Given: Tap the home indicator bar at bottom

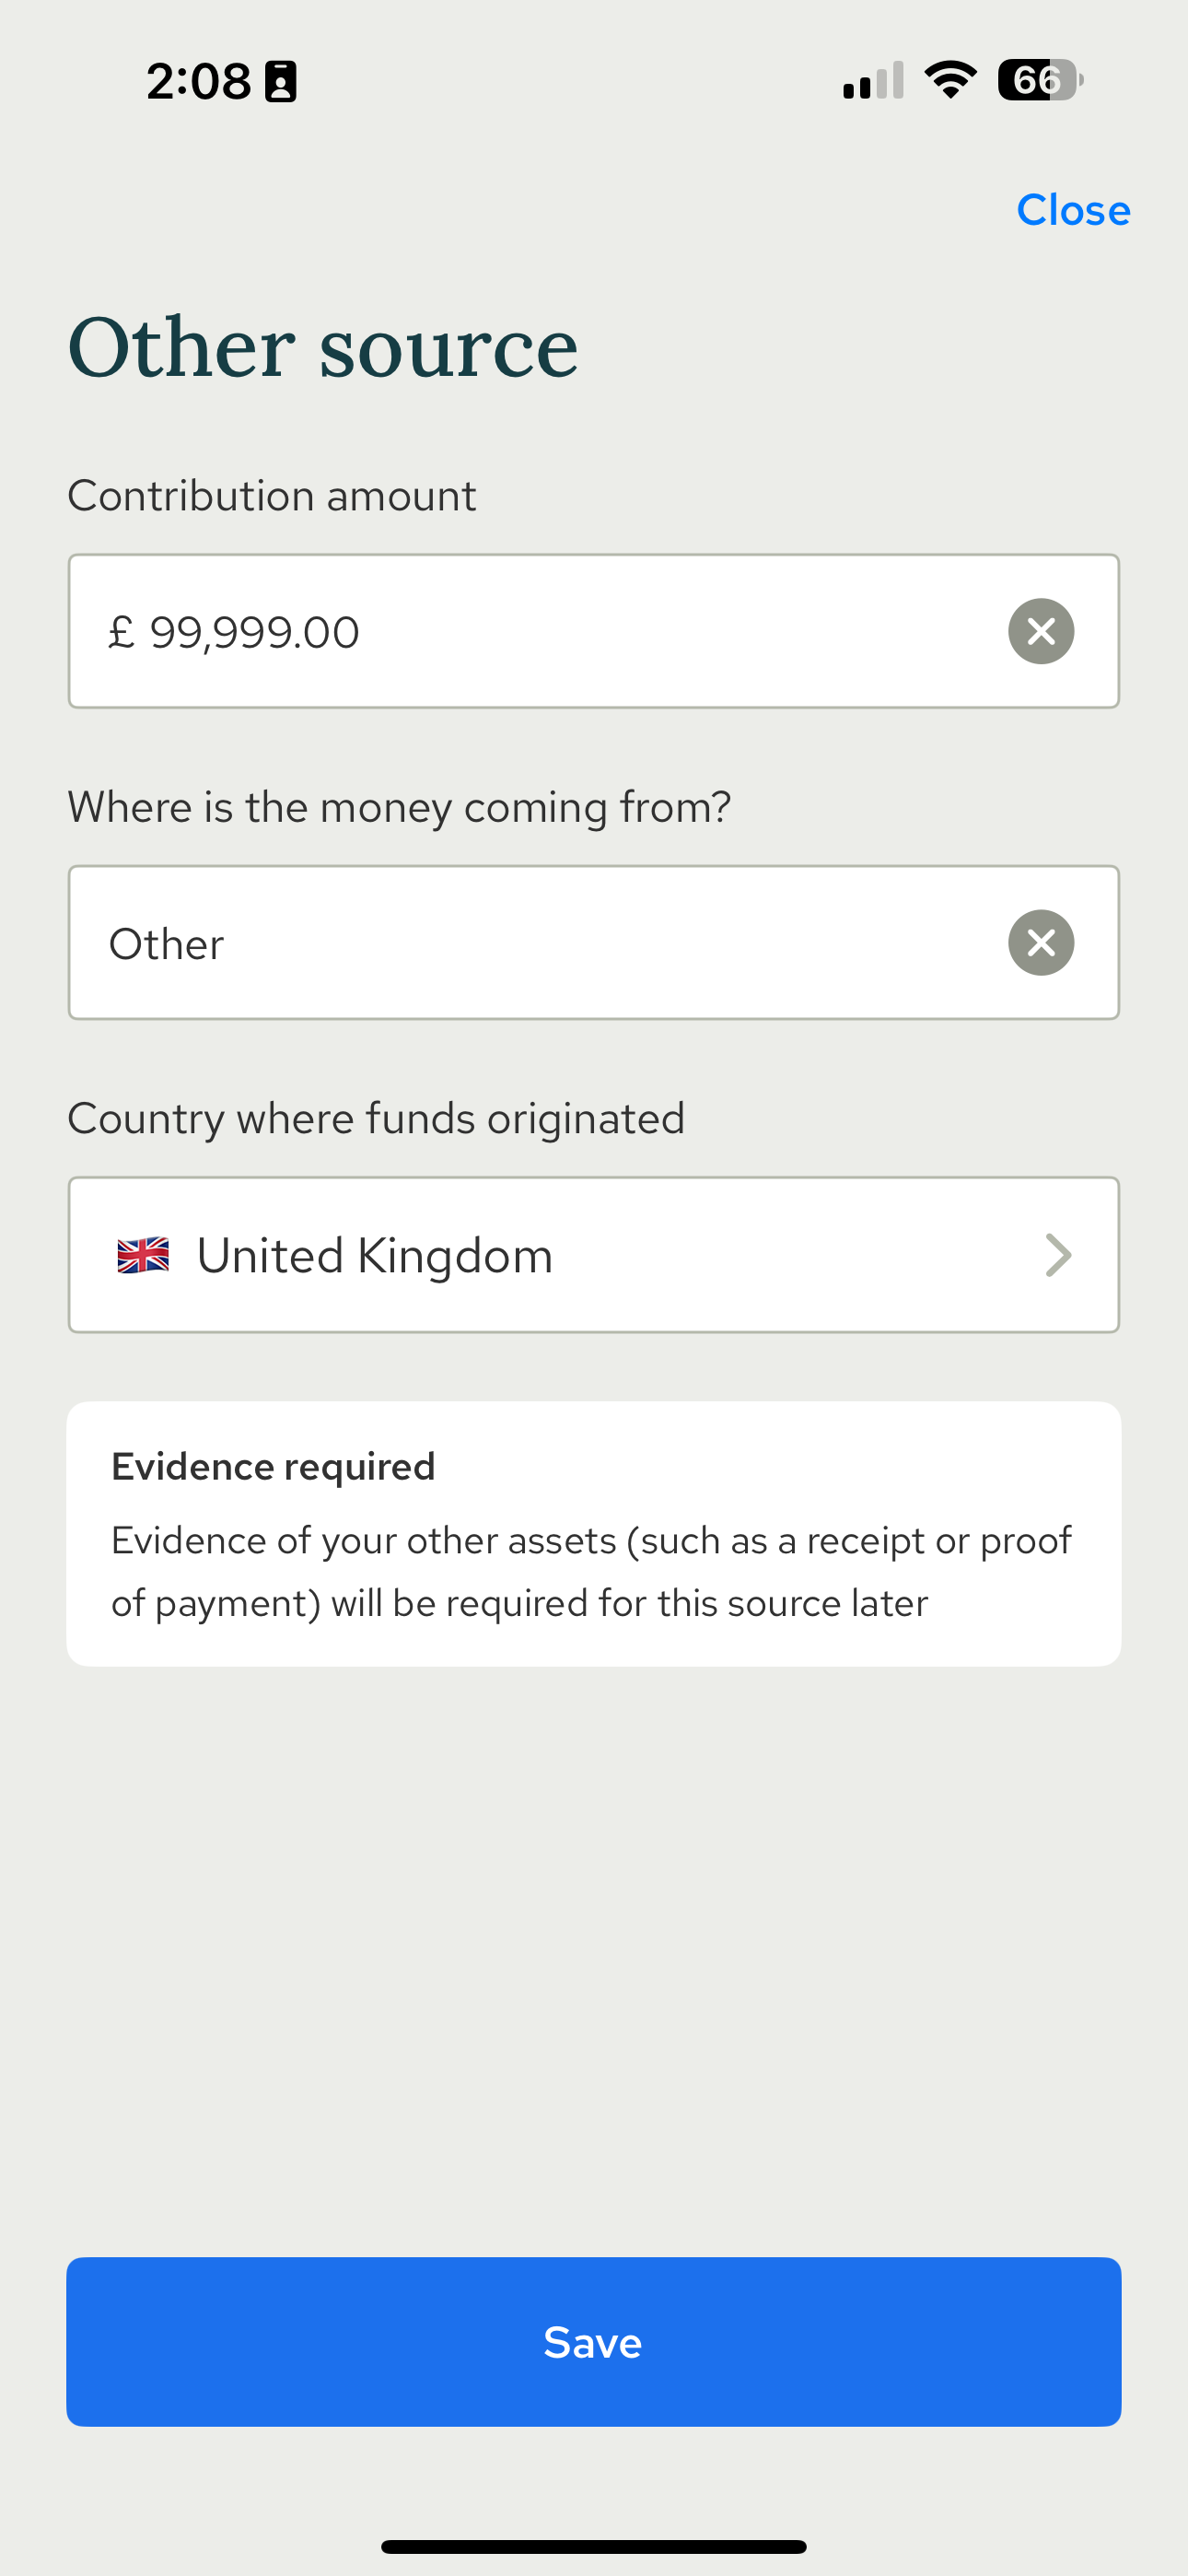Looking at the screenshot, I should tap(594, 2547).
